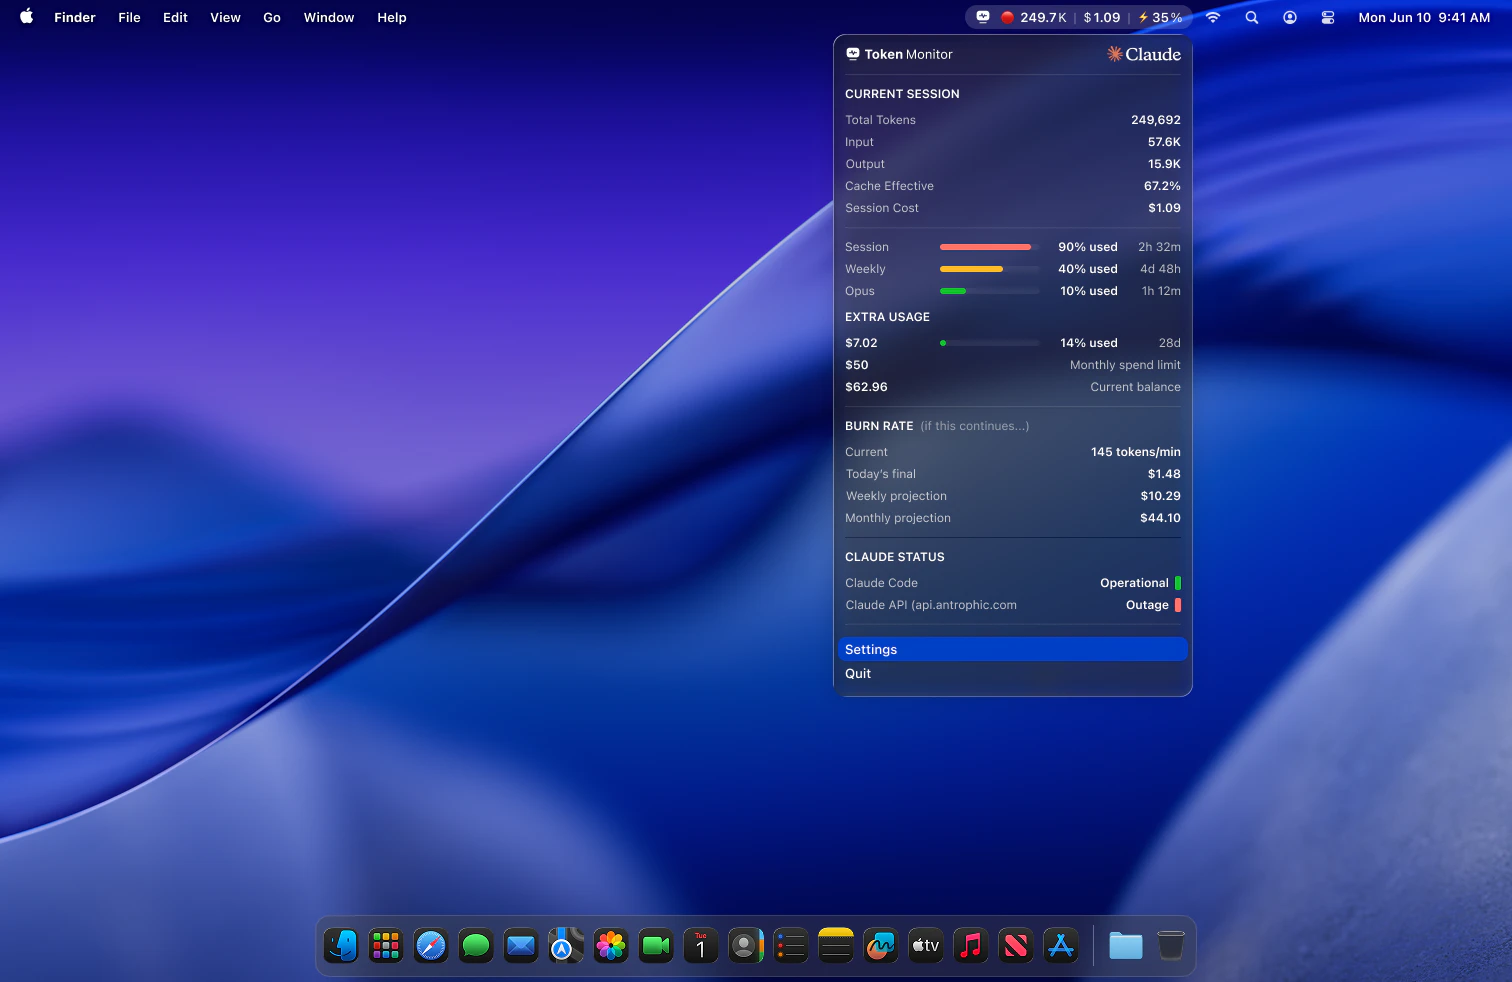Select Settings from the Token Monitor menu

point(1012,649)
